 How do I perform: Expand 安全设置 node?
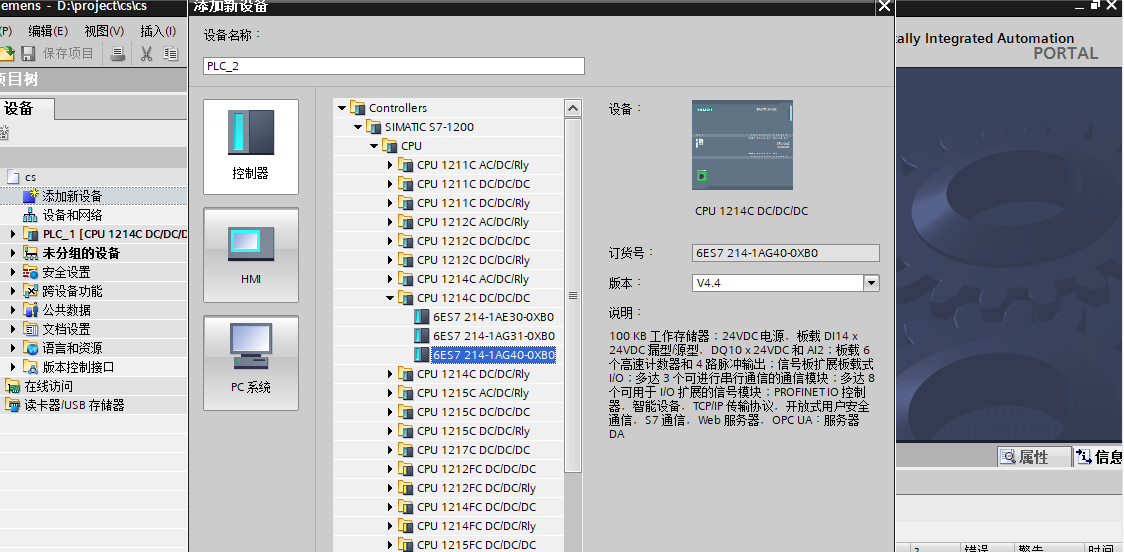(x=13, y=272)
